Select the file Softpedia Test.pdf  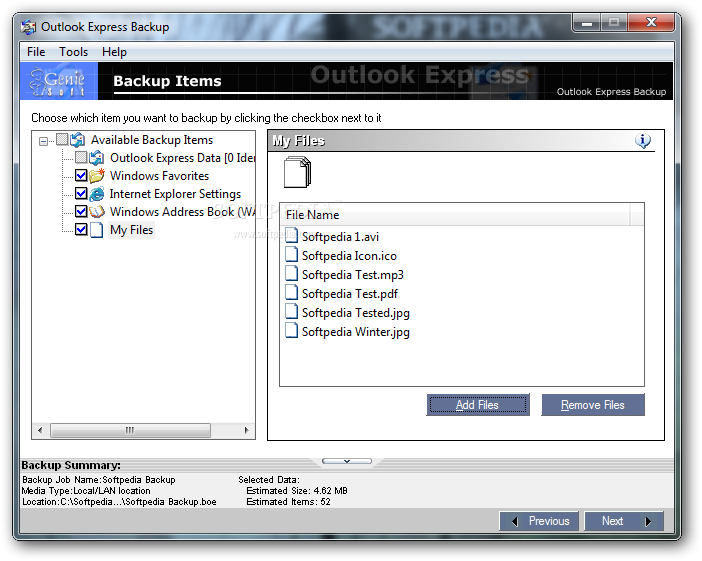tap(350, 294)
